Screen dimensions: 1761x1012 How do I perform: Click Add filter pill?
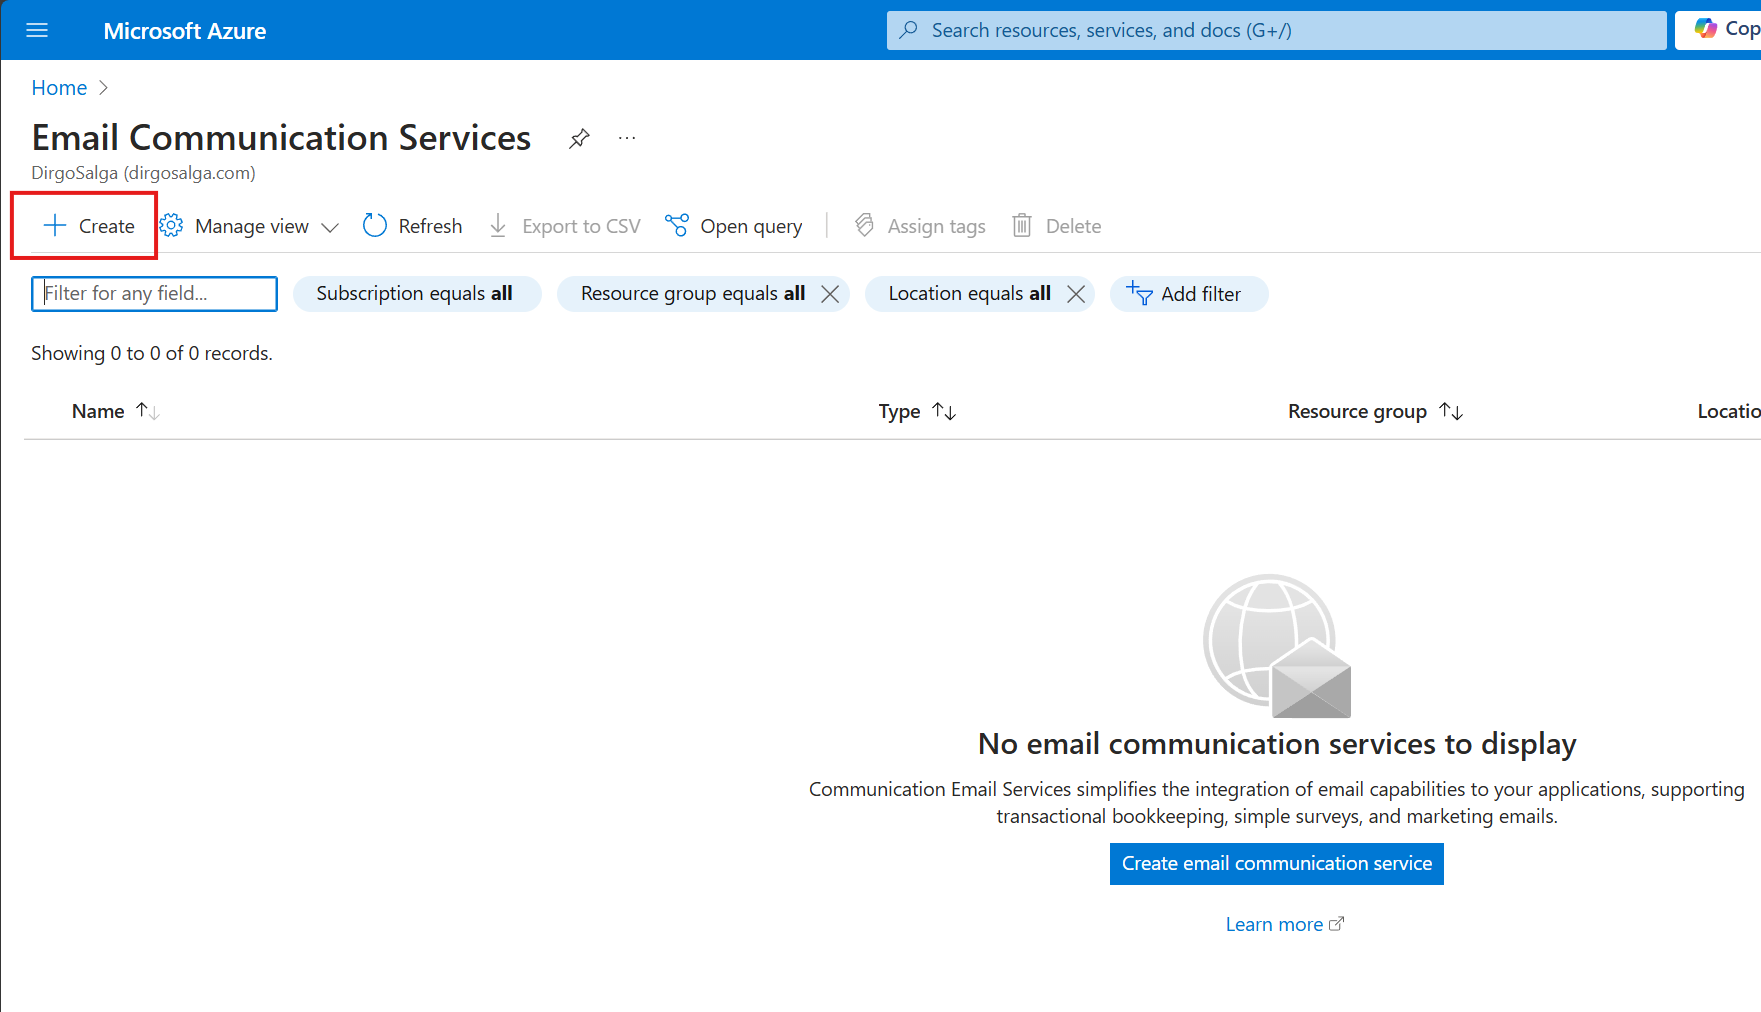click(1188, 294)
